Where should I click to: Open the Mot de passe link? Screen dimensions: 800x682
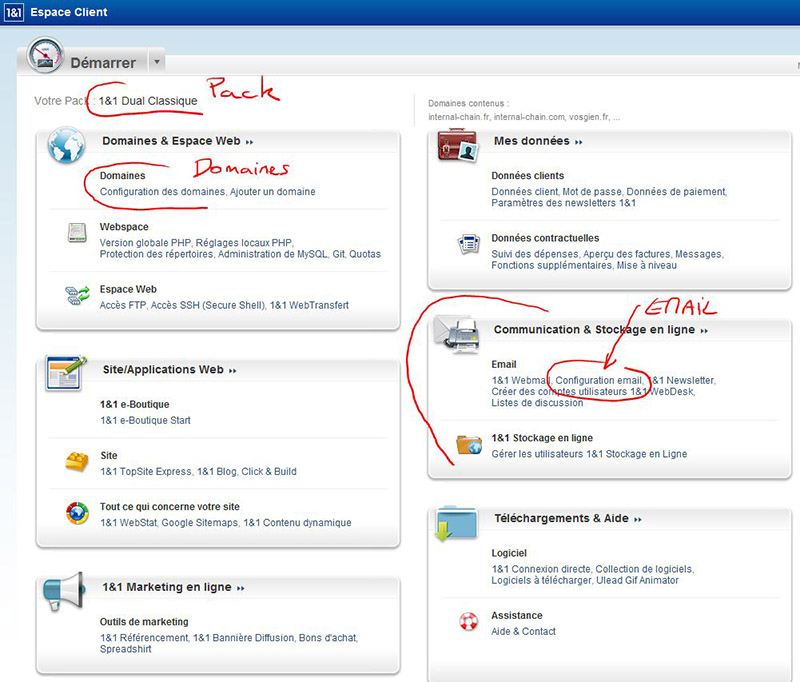(x=592, y=192)
